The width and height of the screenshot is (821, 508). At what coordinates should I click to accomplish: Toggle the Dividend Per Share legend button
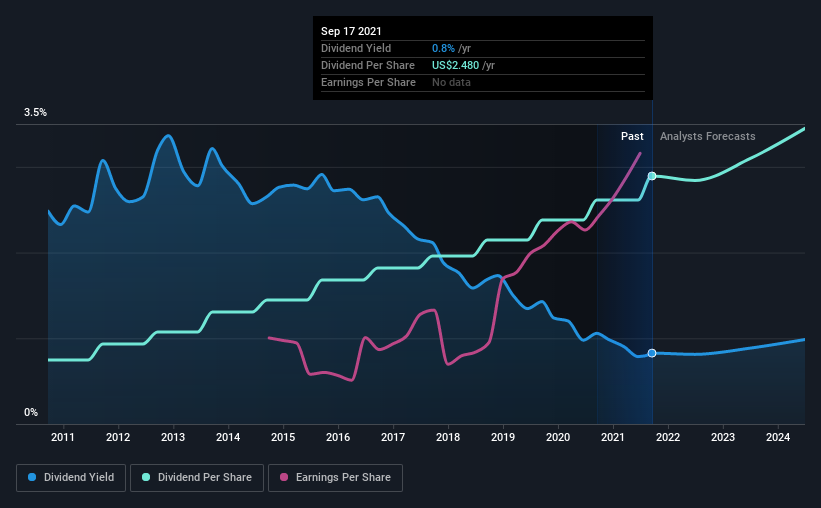pyautogui.click(x=197, y=478)
